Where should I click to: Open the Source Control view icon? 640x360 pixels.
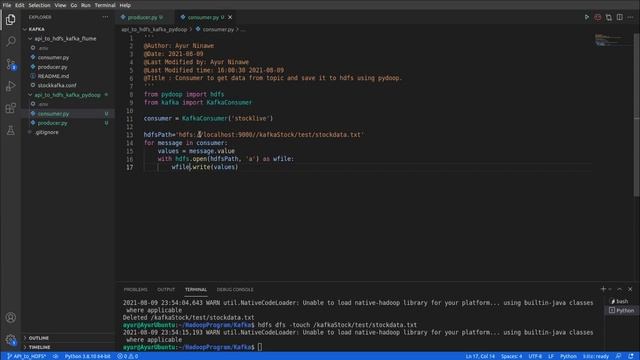(x=11, y=64)
